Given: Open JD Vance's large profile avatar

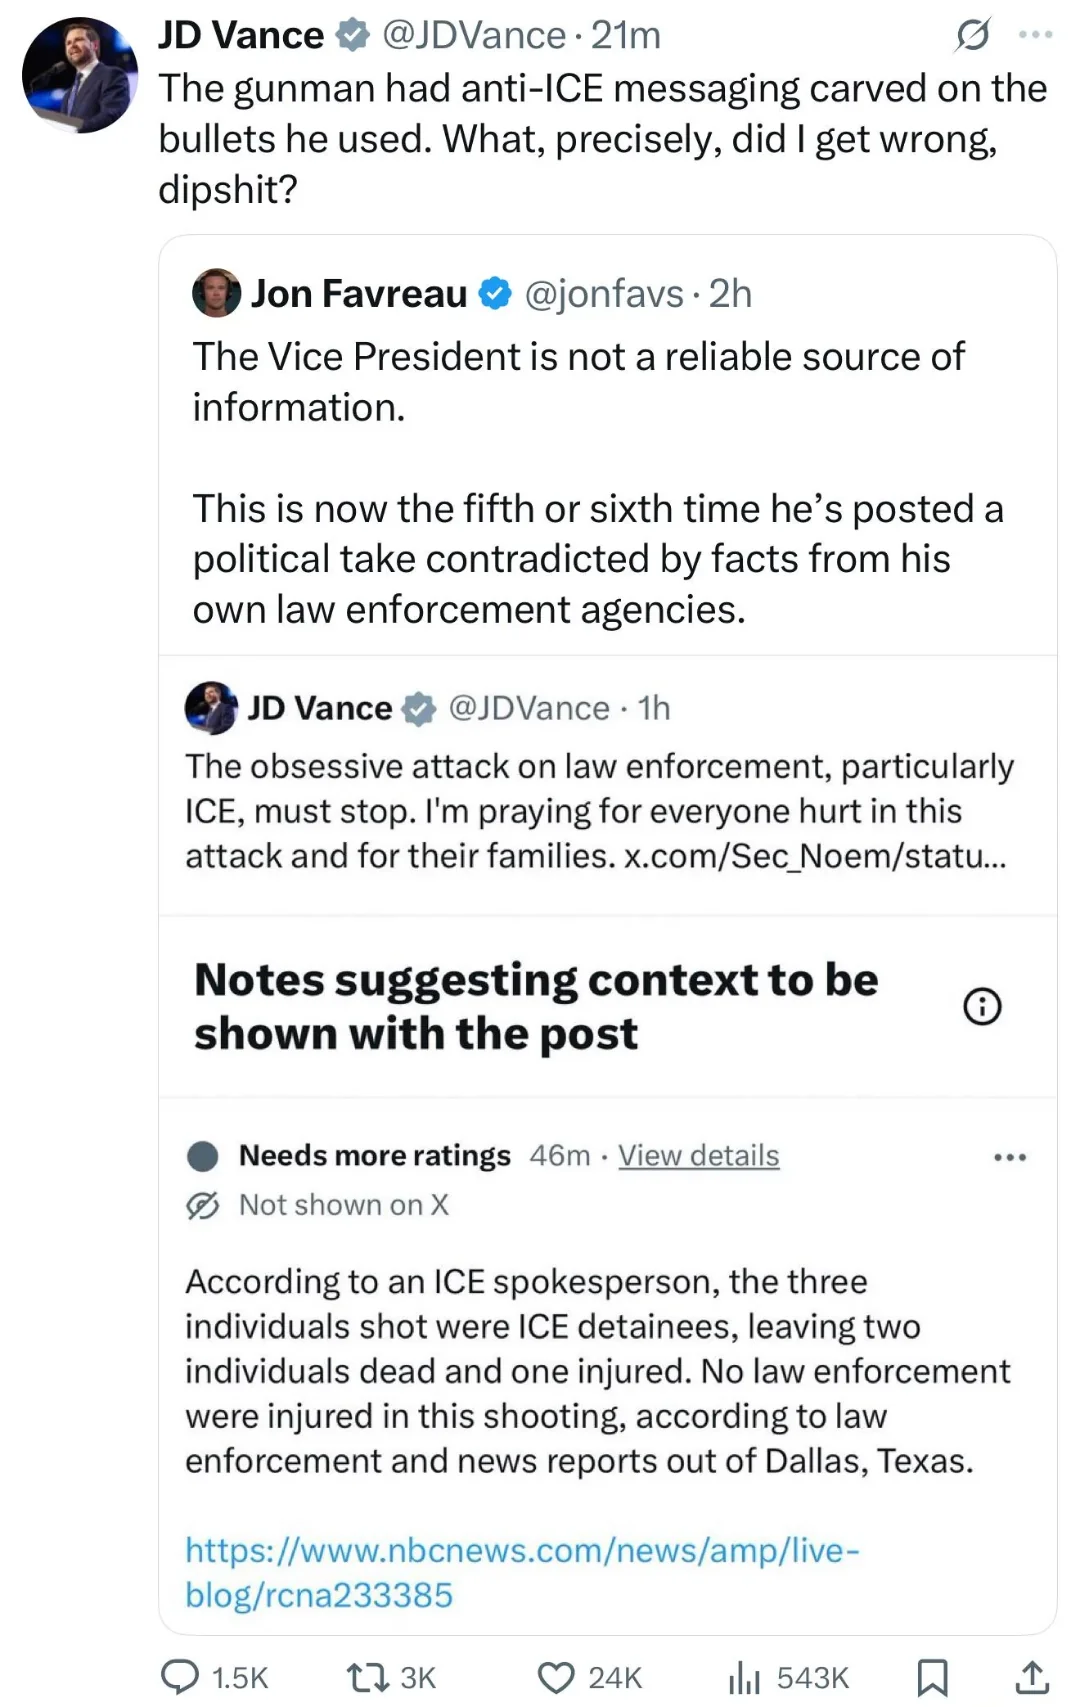Looking at the screenshot, I should coord(80,75).
